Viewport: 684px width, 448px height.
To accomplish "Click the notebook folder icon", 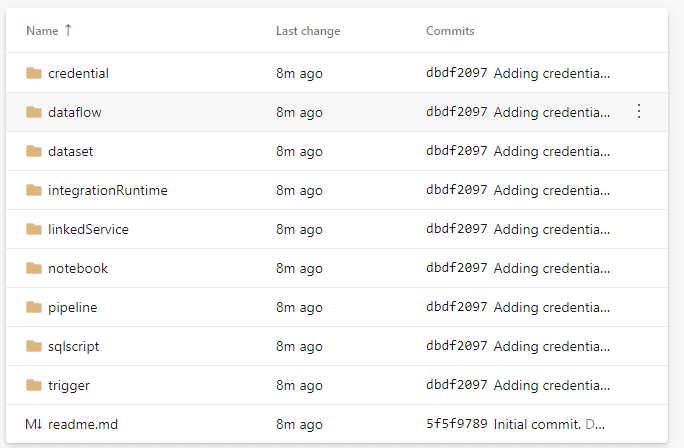I will (34, 268).
